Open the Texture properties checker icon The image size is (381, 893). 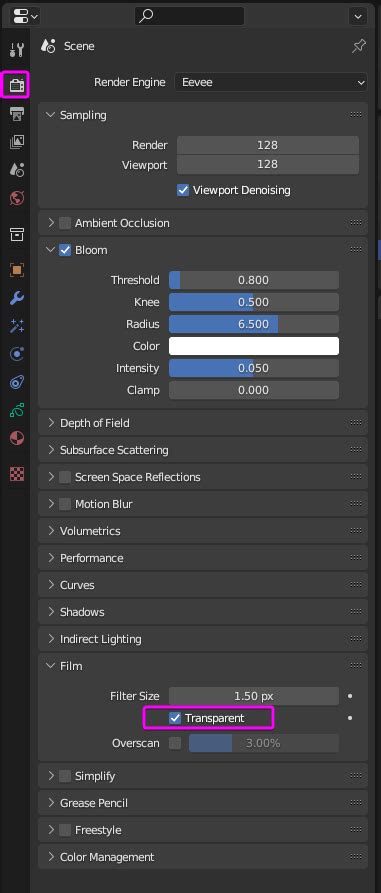[17, 474]
